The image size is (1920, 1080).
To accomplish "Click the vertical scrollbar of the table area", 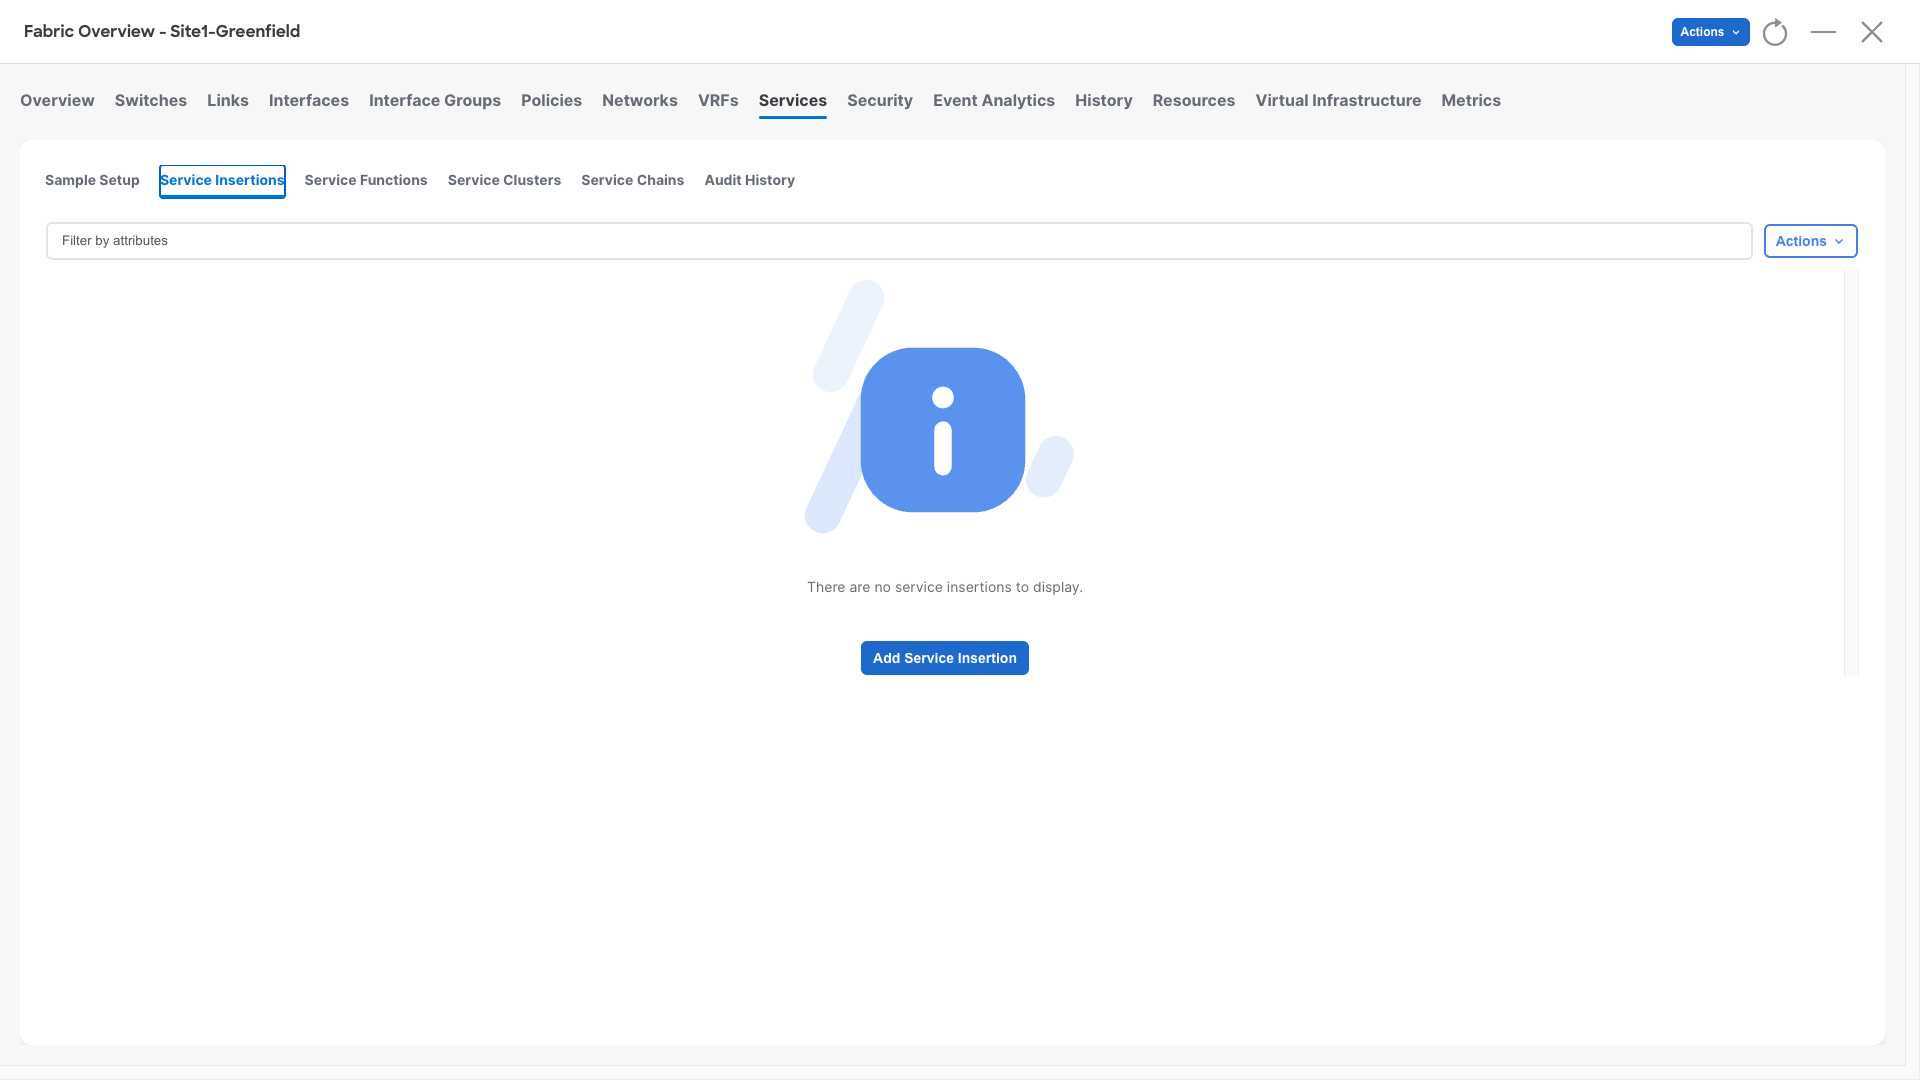I will point(1851,472).
